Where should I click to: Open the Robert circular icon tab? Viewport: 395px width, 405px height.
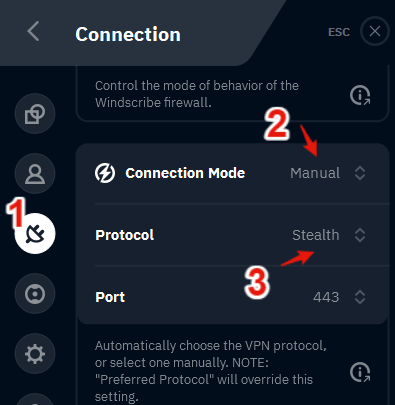pos(35,294)
